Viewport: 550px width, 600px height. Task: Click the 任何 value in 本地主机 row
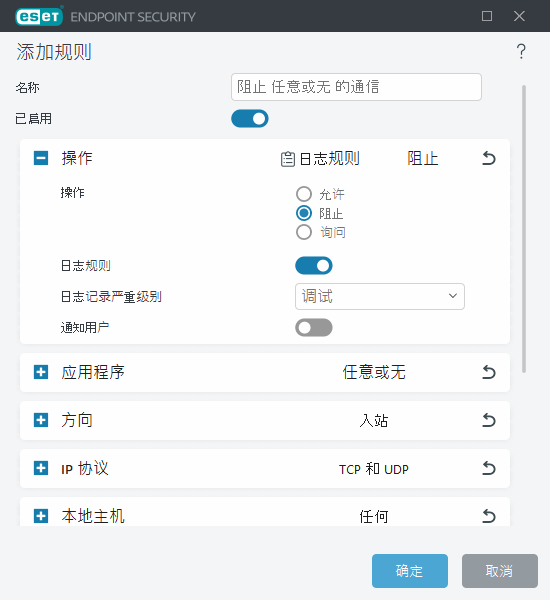point(374,517)
